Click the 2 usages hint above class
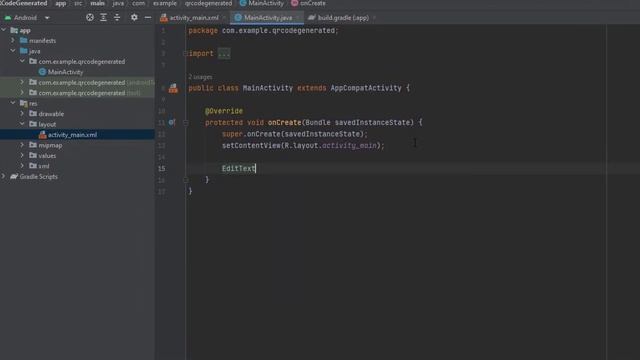640x360 pixels. click(200, 77)
